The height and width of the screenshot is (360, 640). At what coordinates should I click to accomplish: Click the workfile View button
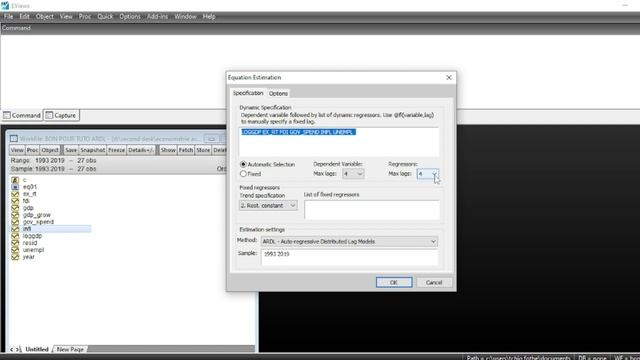17,150
